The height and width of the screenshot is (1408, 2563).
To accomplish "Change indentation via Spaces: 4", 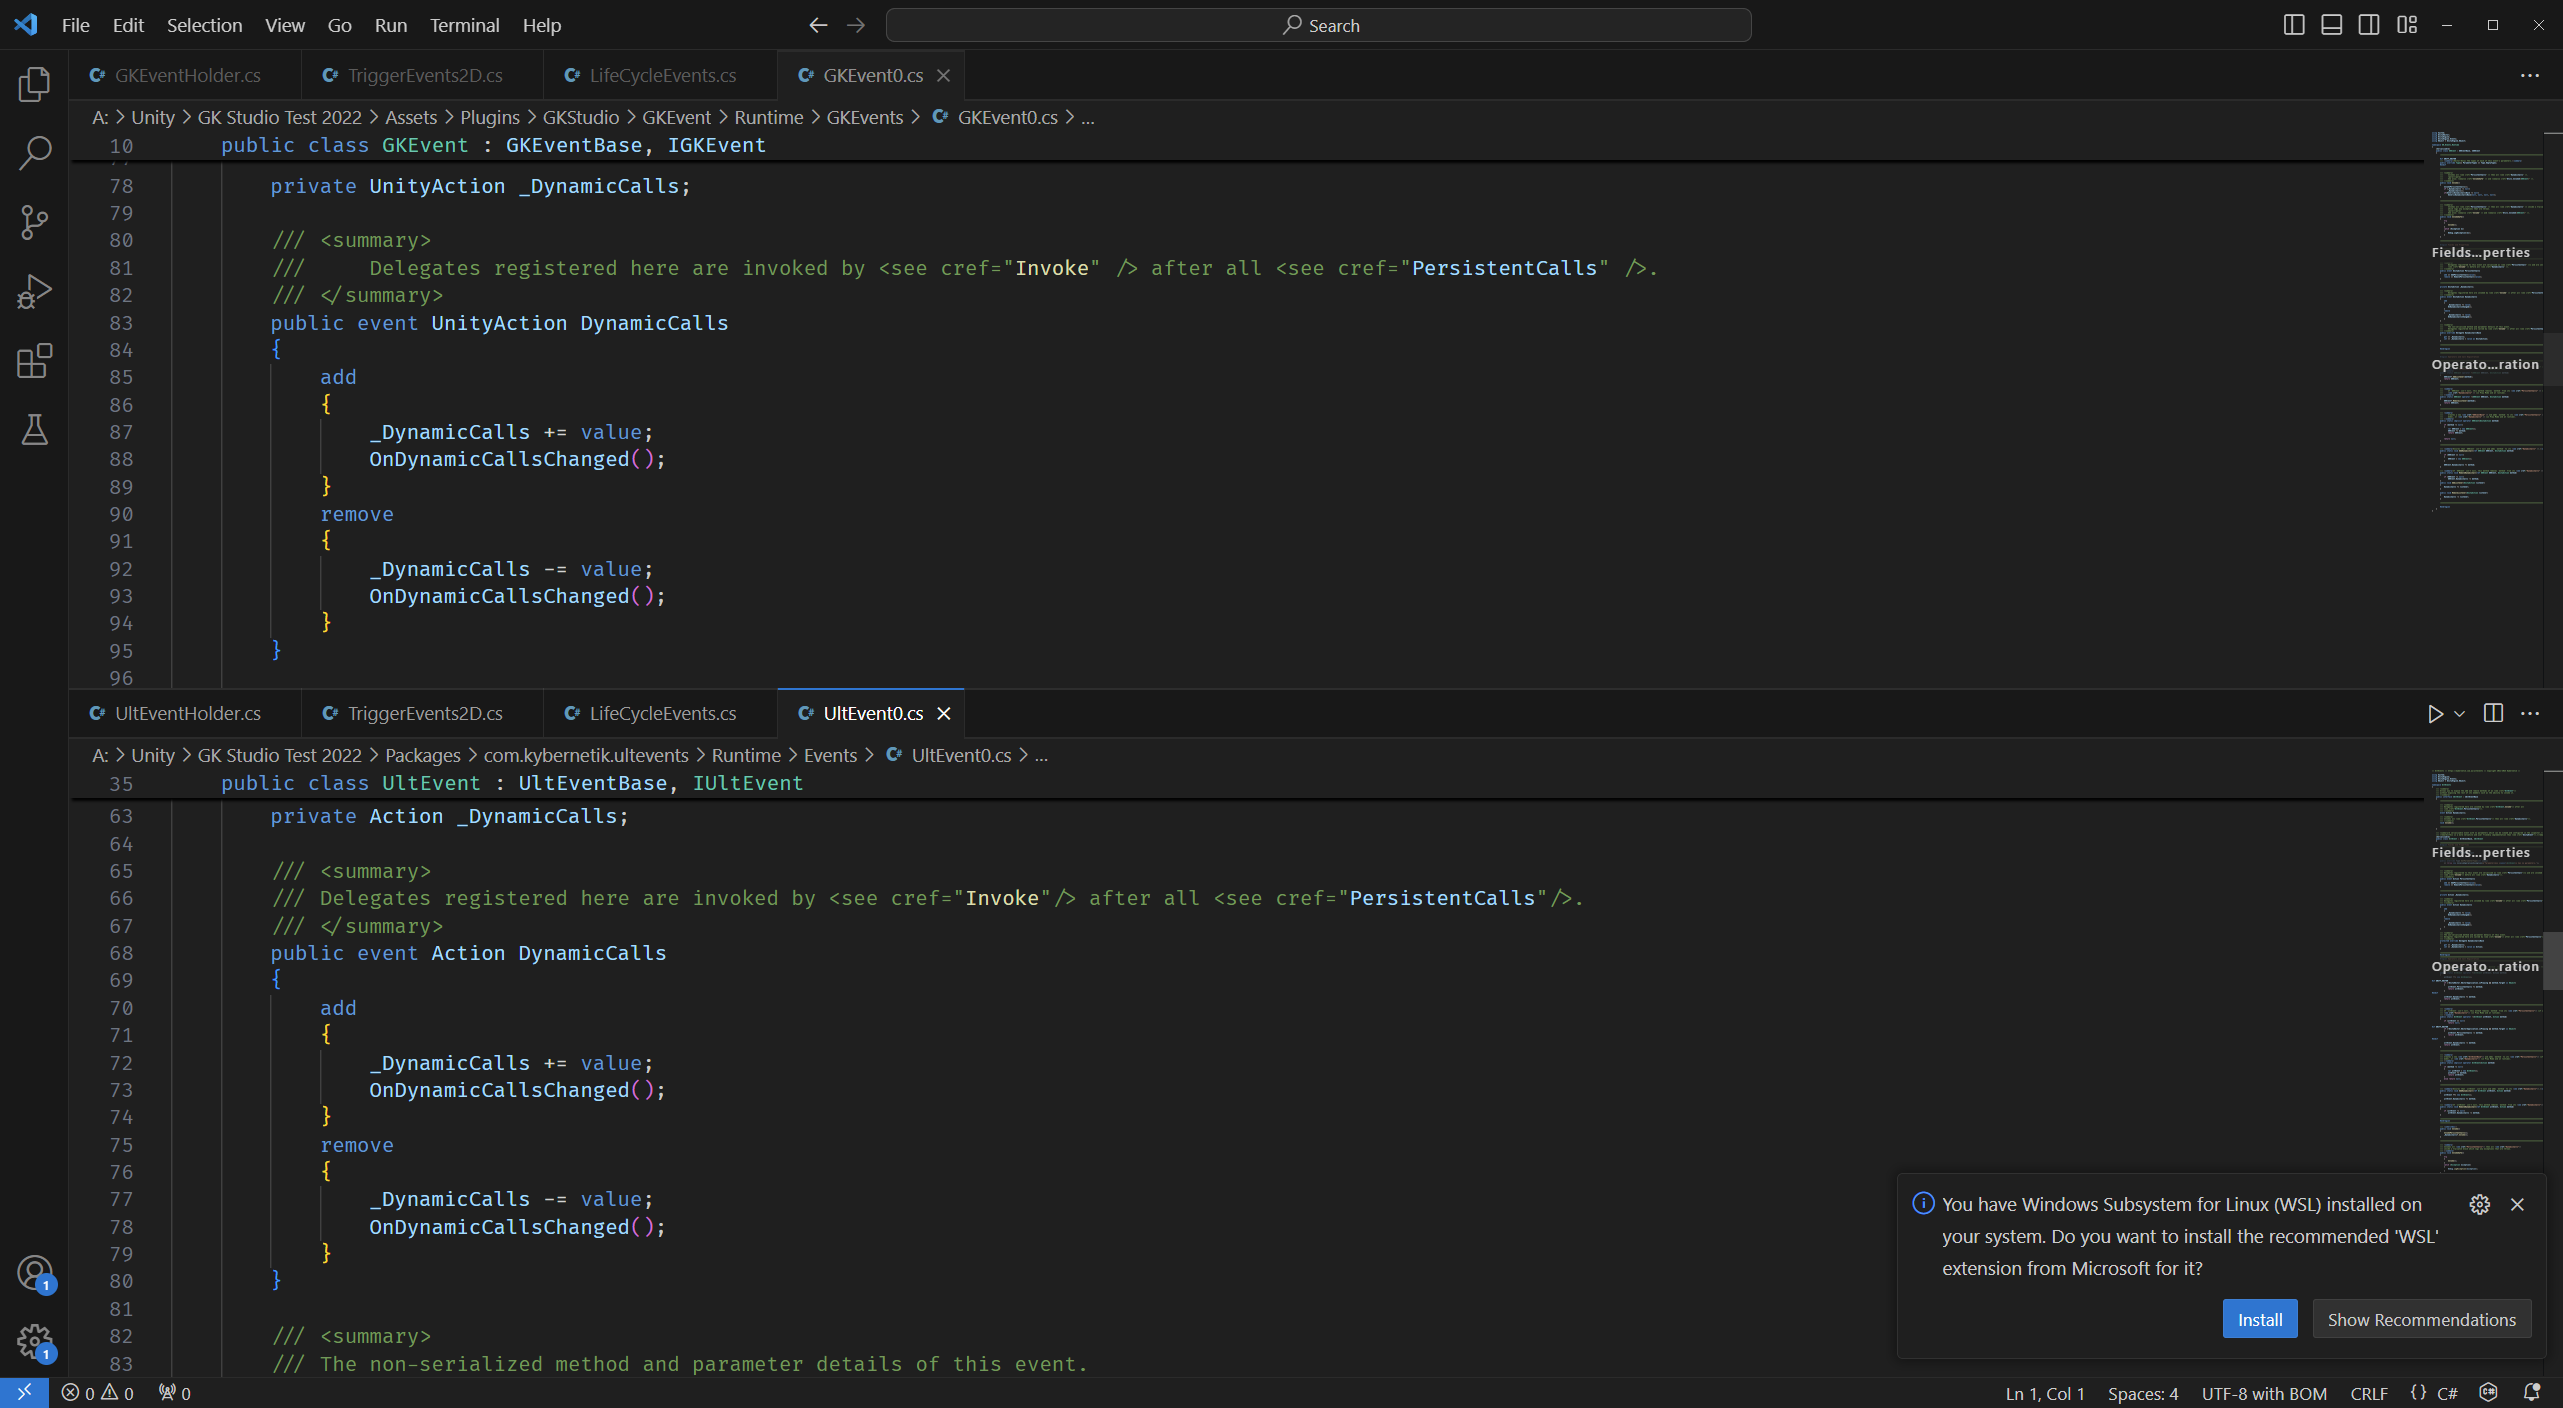I will click(2143, 1393).
